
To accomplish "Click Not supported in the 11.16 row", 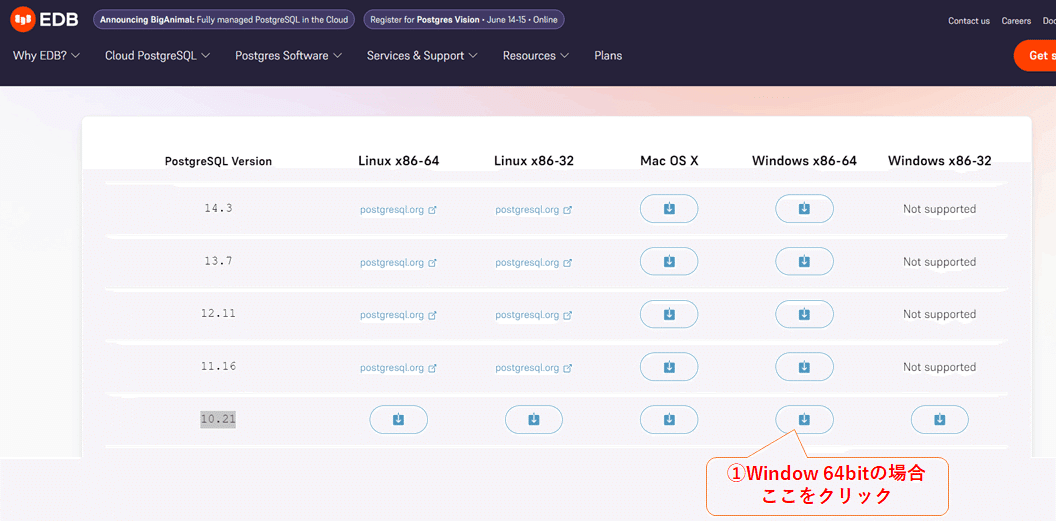I will point(939,368).
